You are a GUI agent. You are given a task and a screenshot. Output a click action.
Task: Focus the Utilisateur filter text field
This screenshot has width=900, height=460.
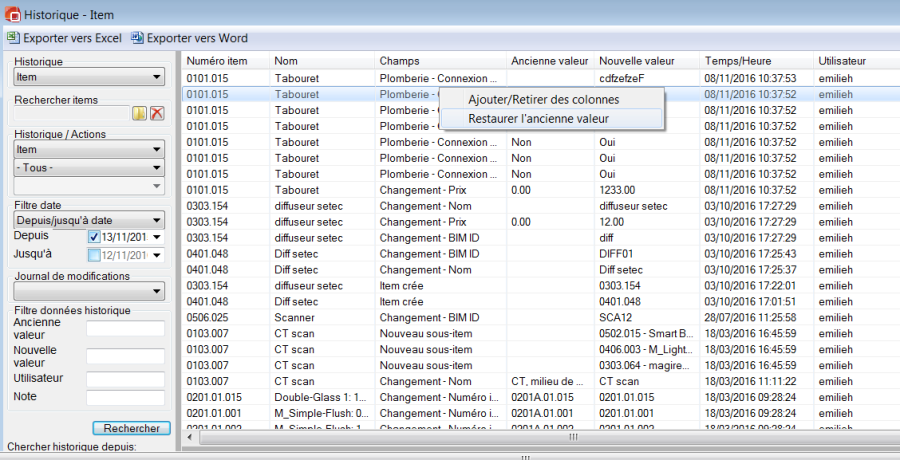click(125, 379)
